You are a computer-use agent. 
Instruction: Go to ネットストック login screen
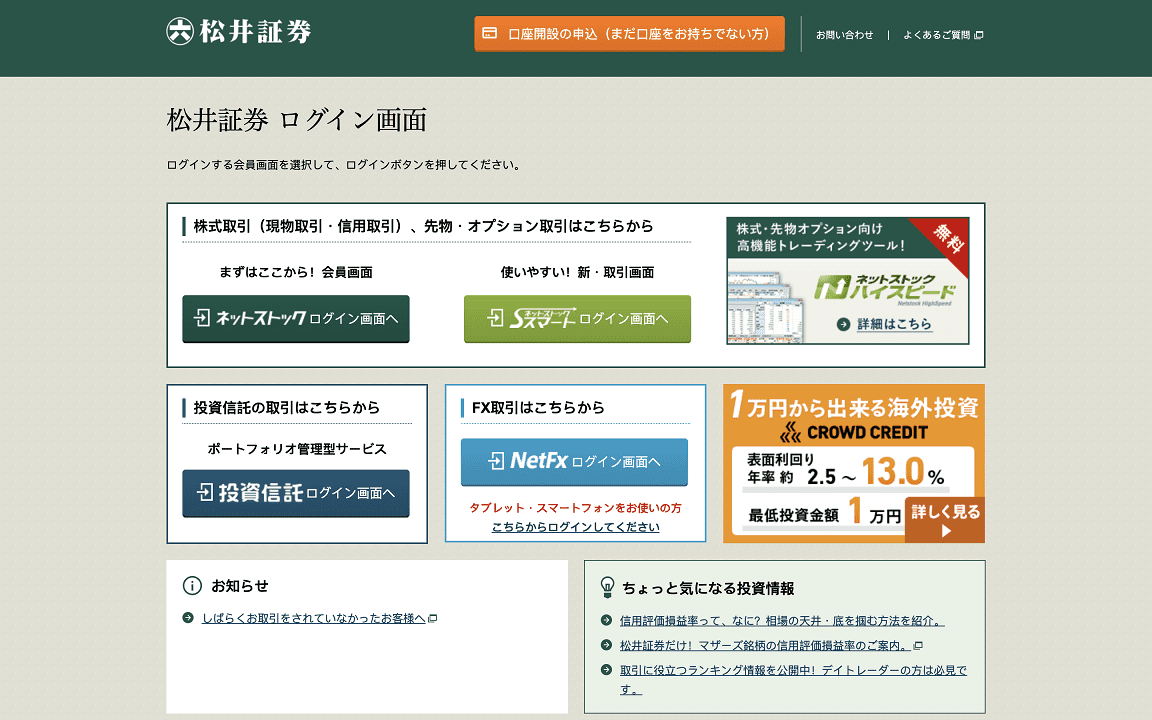(296, 319)
